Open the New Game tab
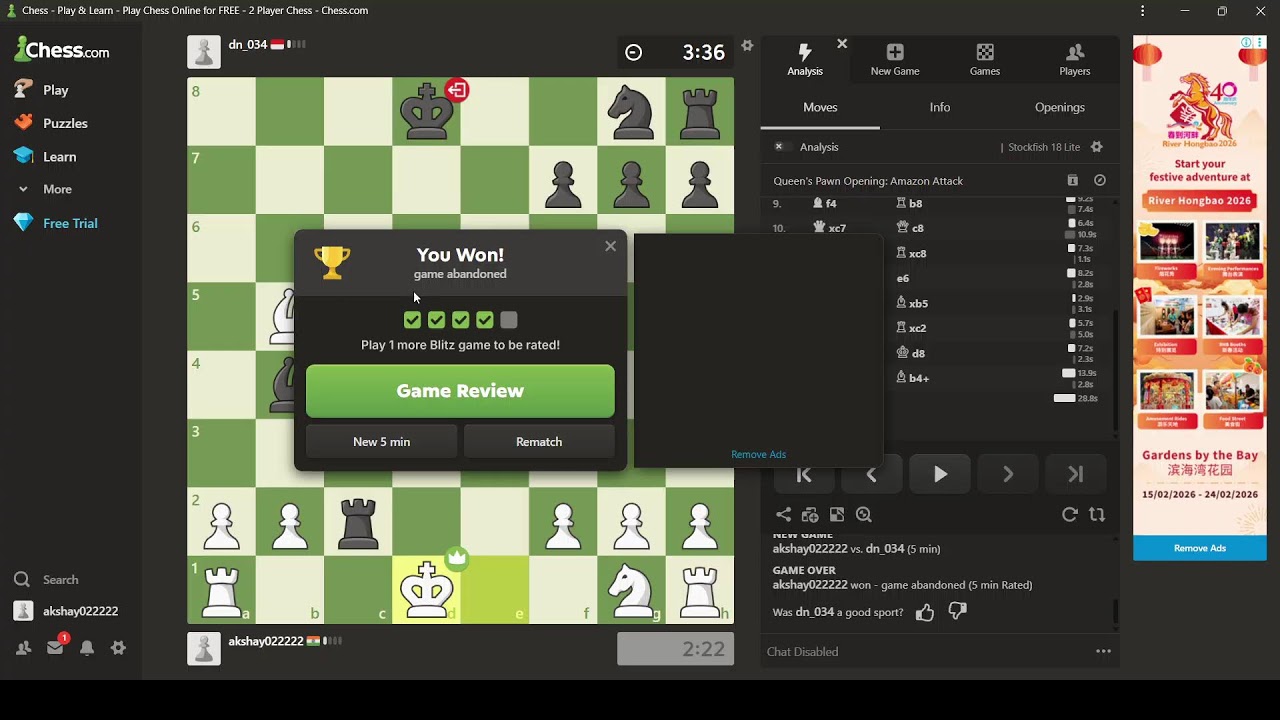This screenshot has width=1280, height=720. point(895,60)
